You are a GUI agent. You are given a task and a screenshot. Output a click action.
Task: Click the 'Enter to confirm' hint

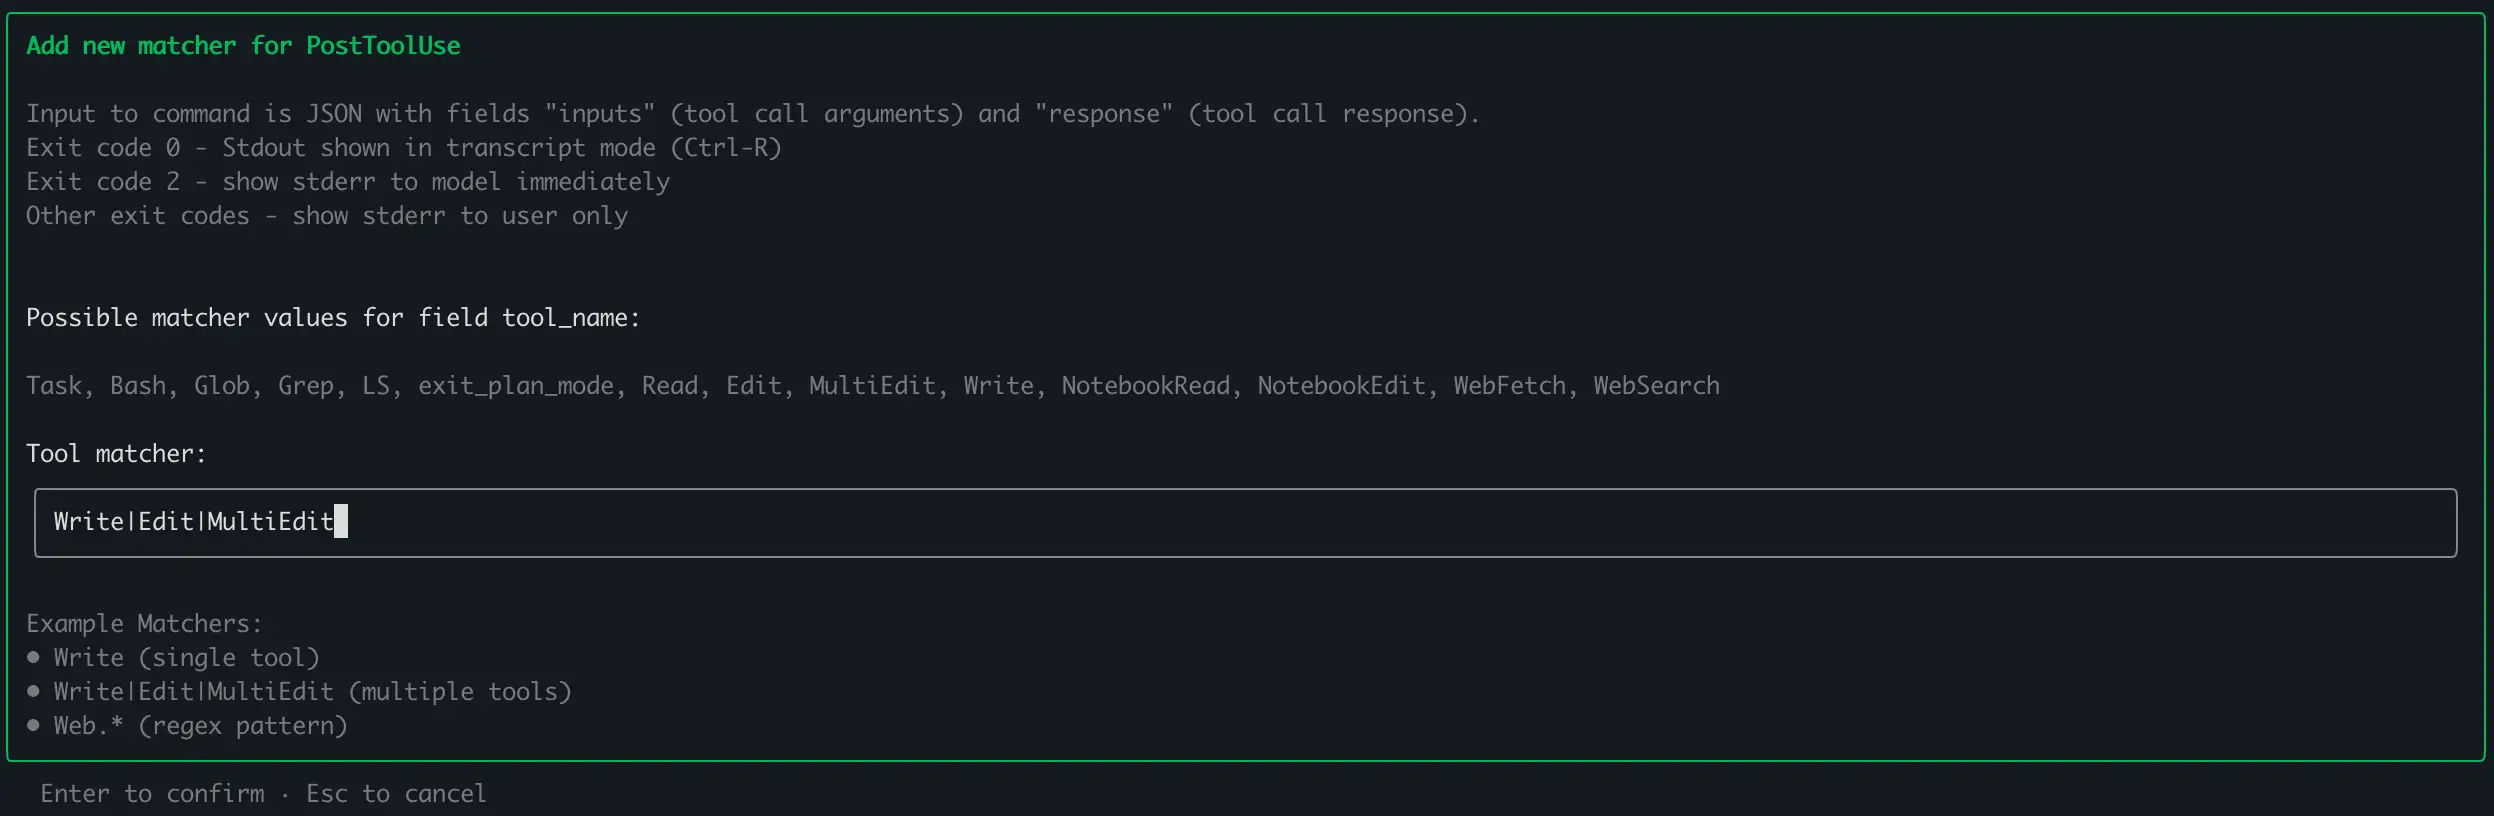153,794
